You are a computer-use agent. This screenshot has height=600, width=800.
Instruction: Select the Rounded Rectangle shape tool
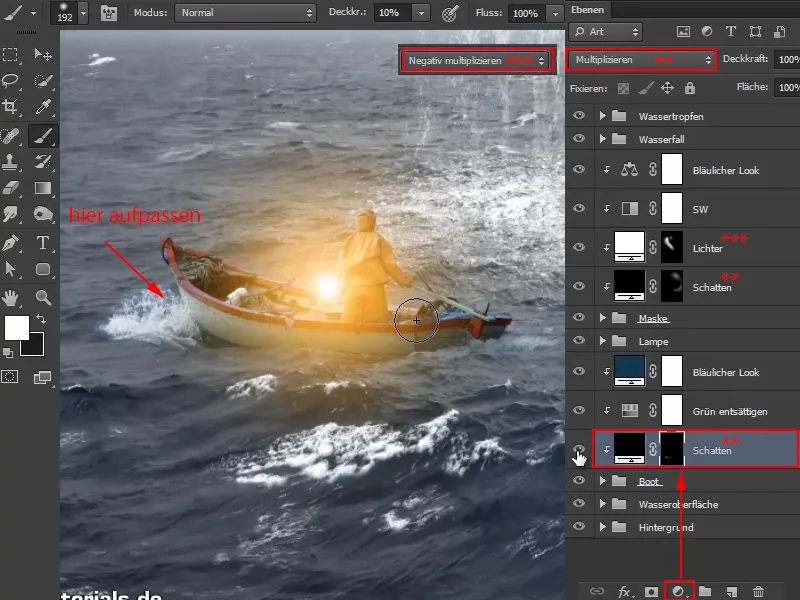(43, 269)
